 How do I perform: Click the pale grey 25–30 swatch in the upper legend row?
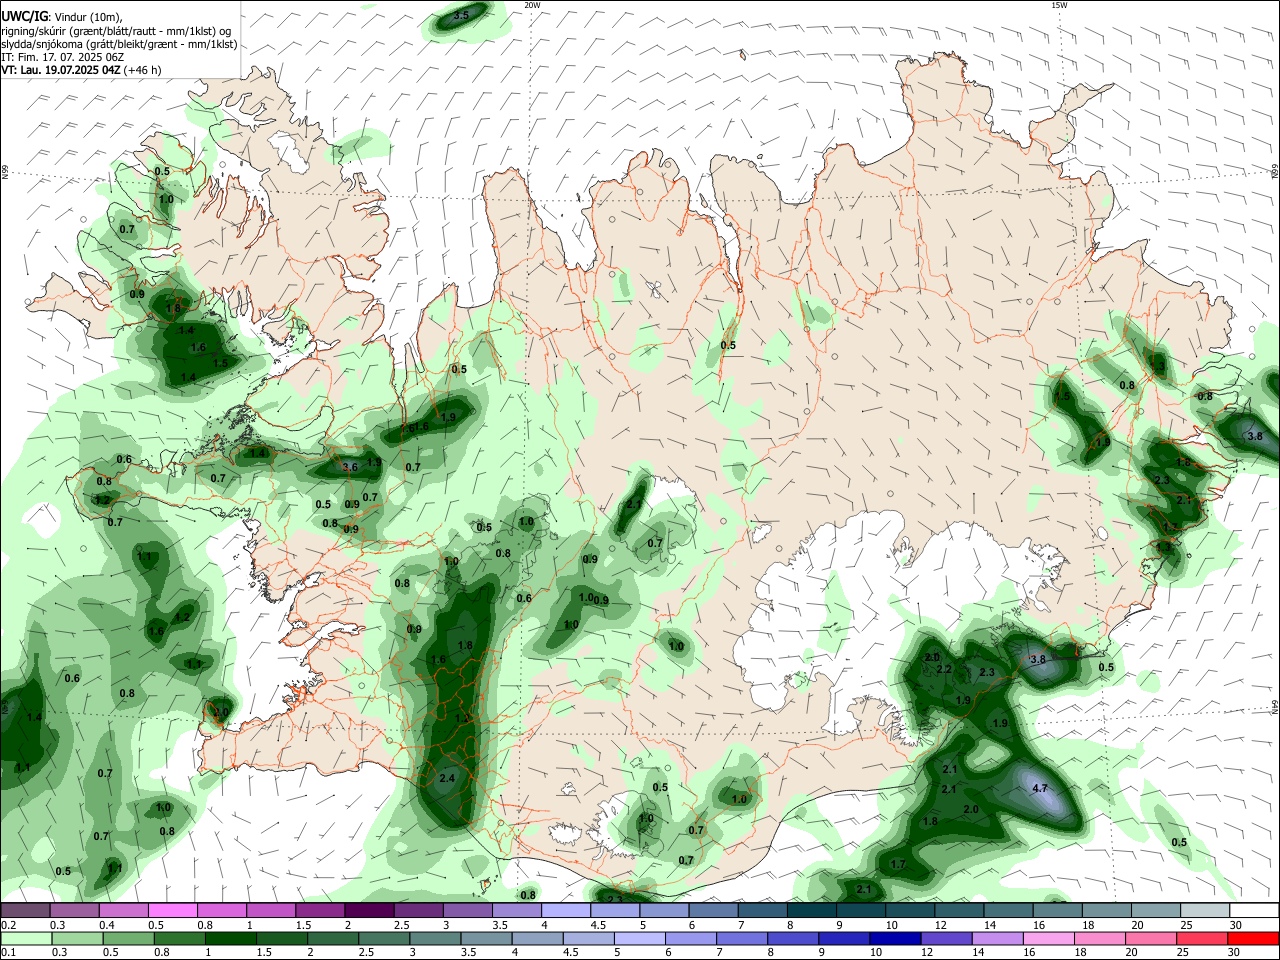point(1204,910)
